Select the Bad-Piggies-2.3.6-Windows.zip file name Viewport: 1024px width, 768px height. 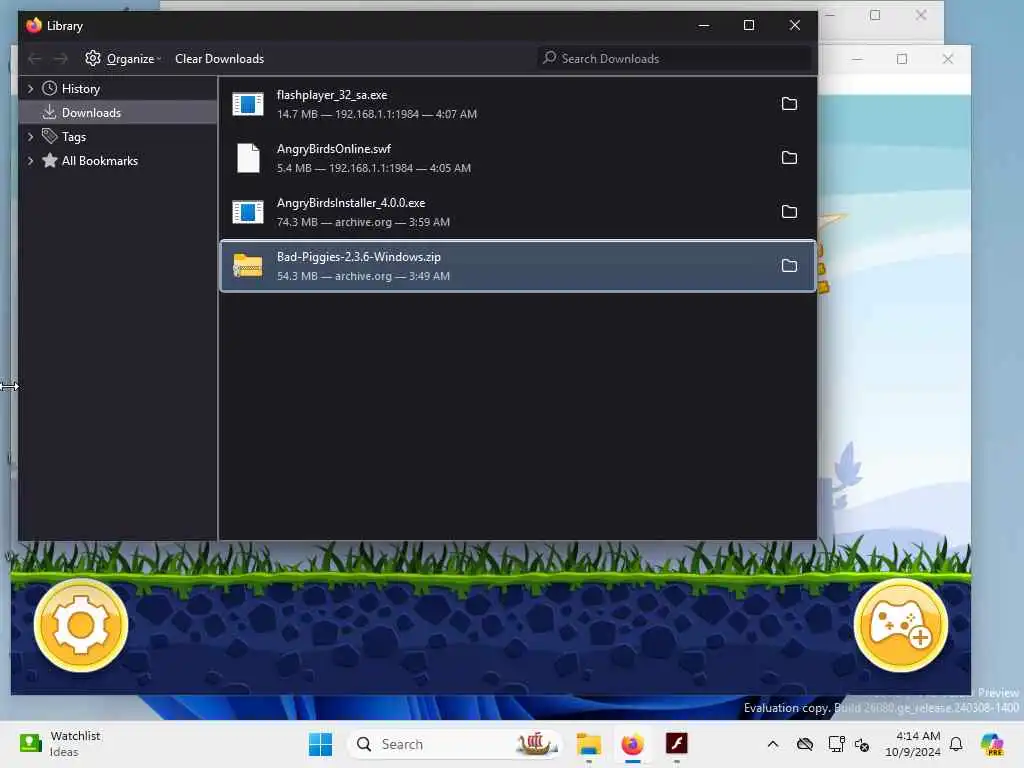pyautogui.click(x=359, y=257)
